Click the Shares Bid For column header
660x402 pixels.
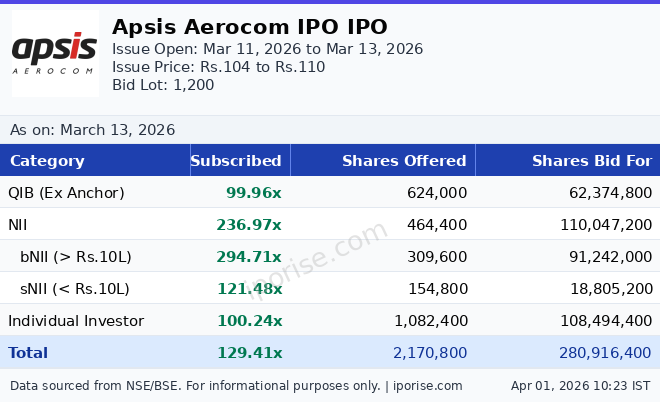[591, 161]
